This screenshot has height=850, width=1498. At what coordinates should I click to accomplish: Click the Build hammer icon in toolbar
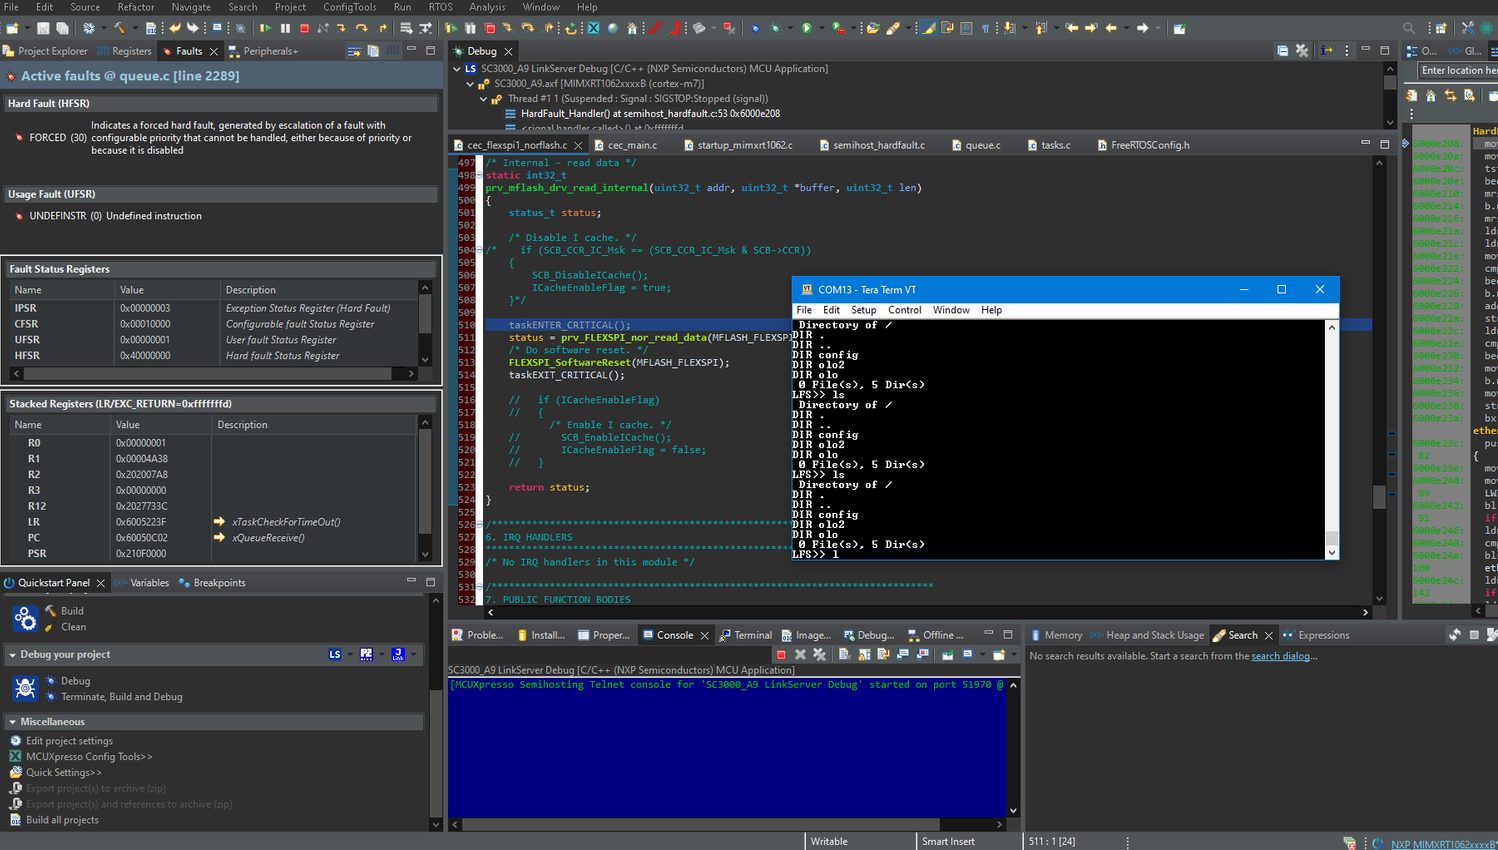pyautogui.click(x=119, y=28)
